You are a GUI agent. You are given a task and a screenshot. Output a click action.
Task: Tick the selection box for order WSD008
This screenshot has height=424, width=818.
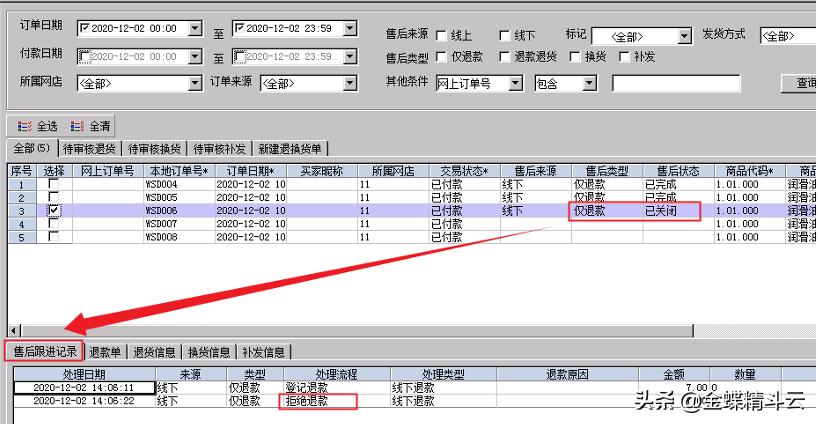coord(53,236)
